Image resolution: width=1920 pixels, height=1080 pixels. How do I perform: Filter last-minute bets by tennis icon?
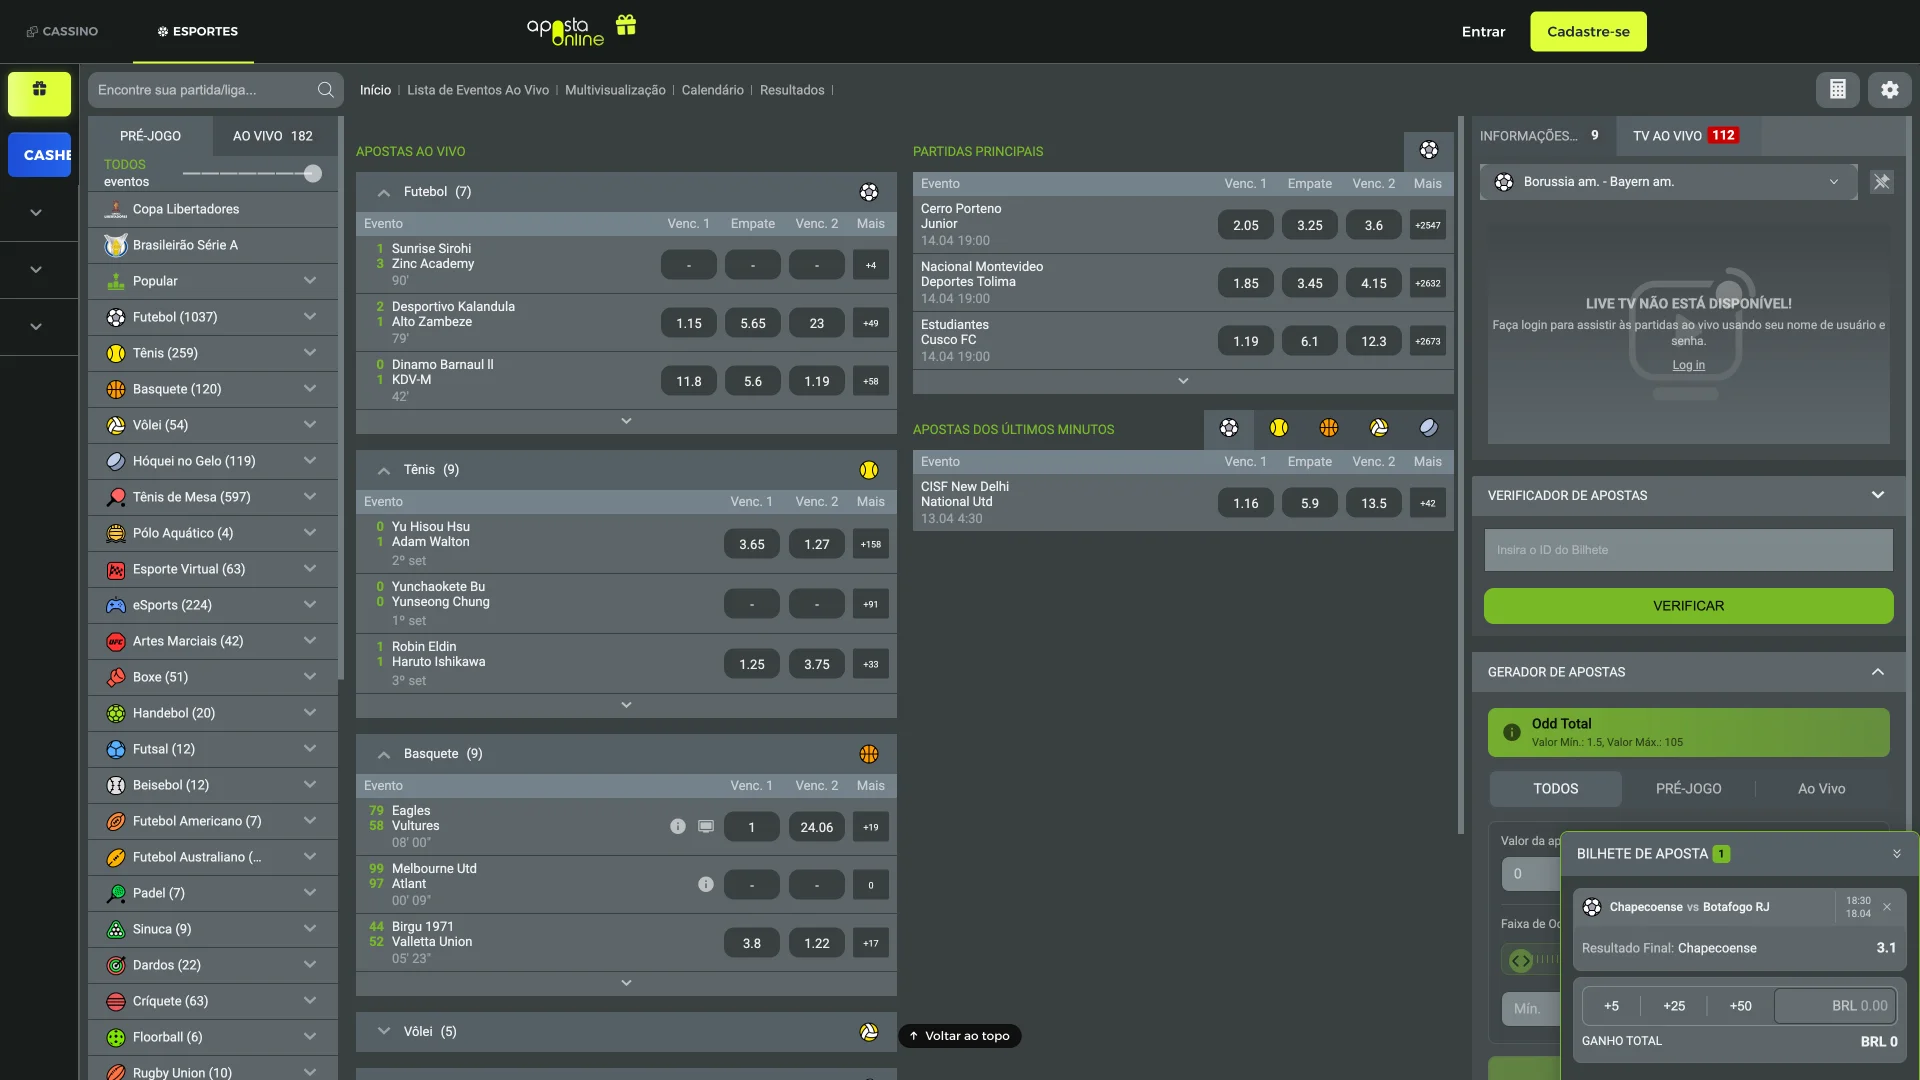(1279, 428)
